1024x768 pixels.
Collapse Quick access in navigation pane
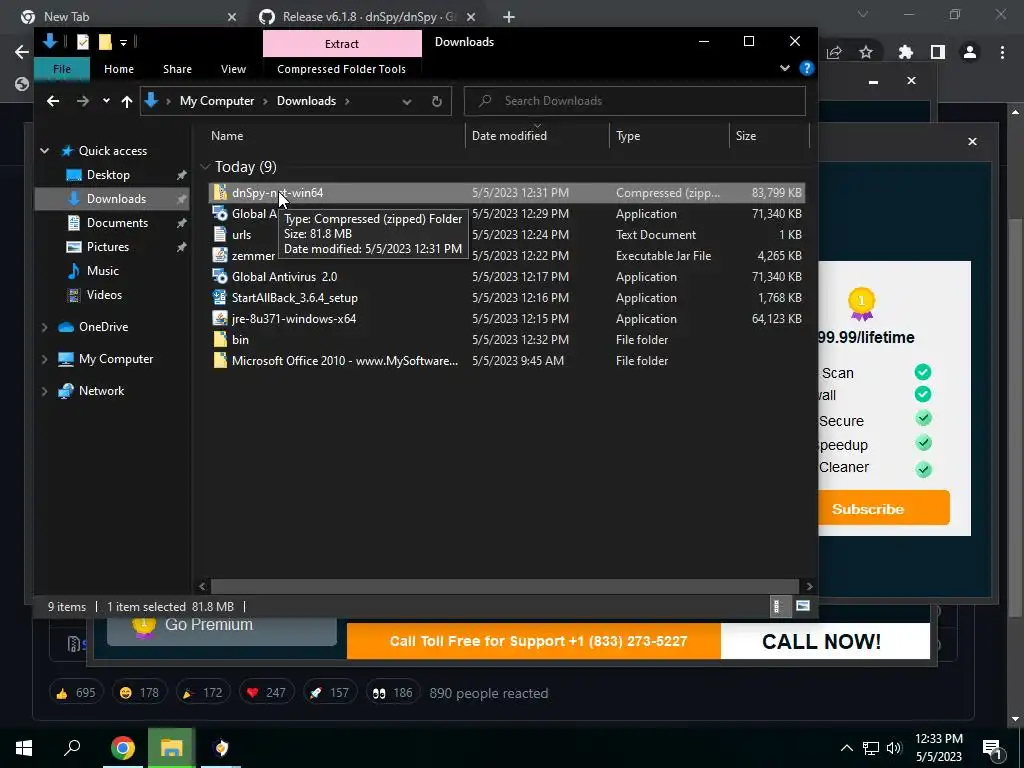click(44, 151)
